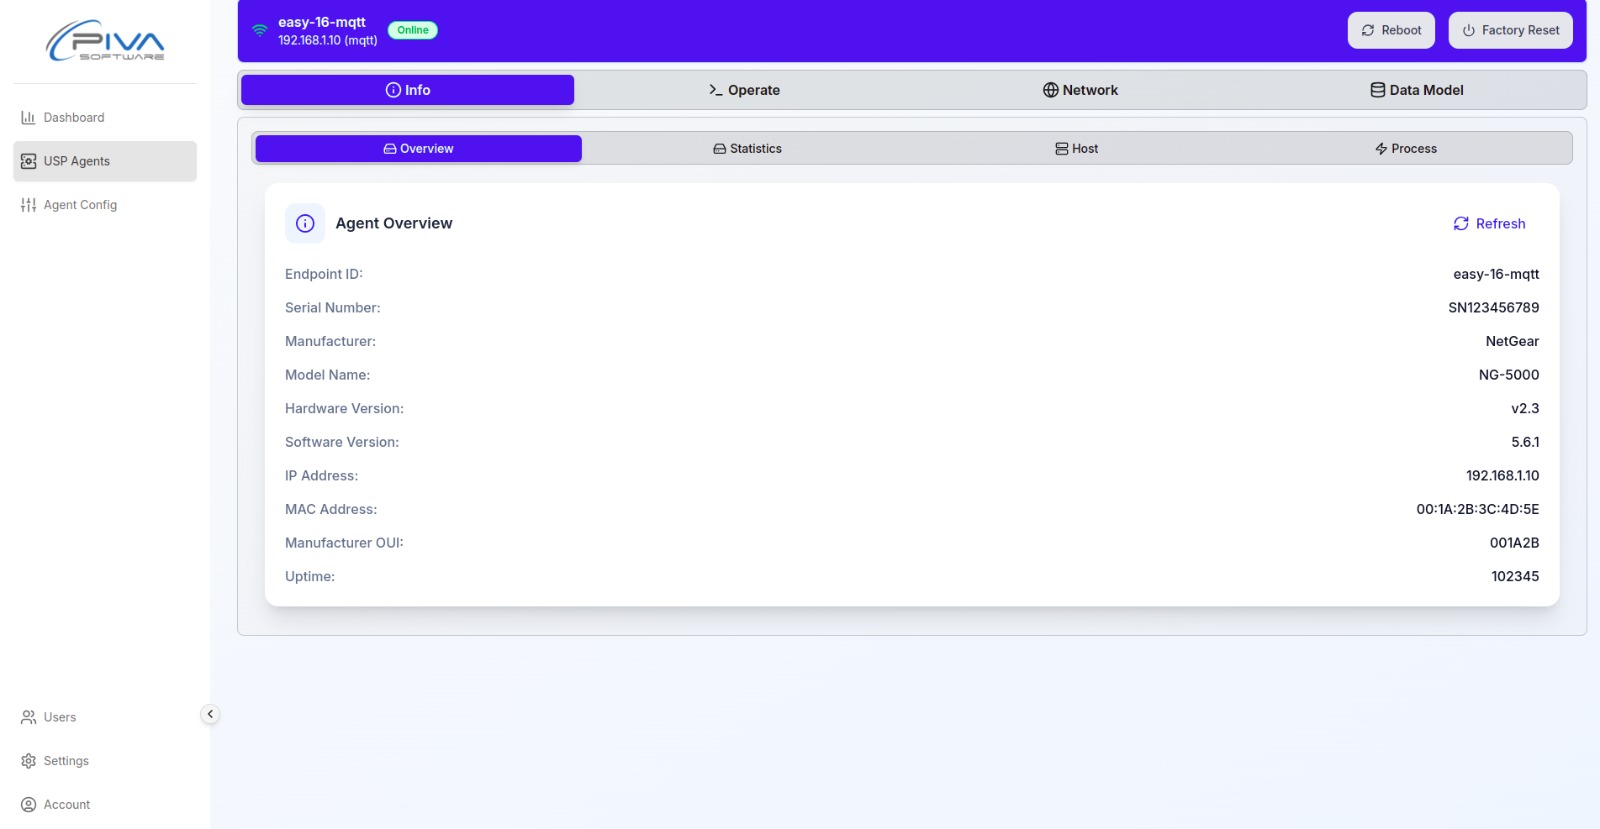Refresh the Agent Overview data
The width and height of the screenshot is (1600, 829).
[1489, 224]
